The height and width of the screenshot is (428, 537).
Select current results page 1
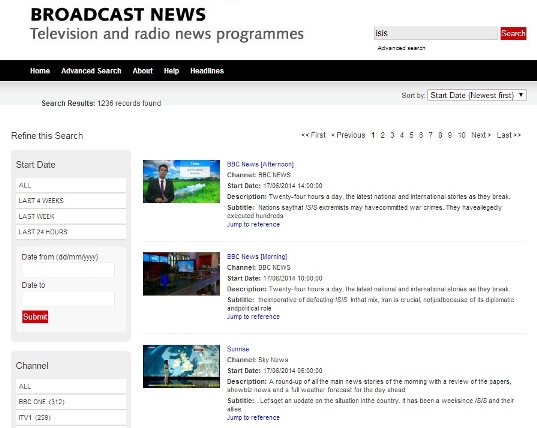coord(373,135)
